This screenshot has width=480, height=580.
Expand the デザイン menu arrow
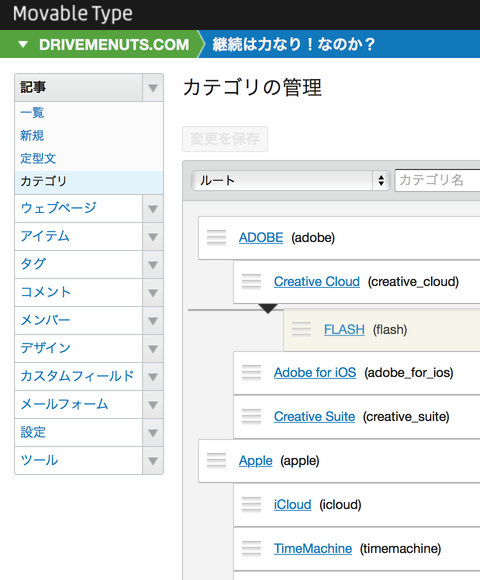tap(153, 348)
